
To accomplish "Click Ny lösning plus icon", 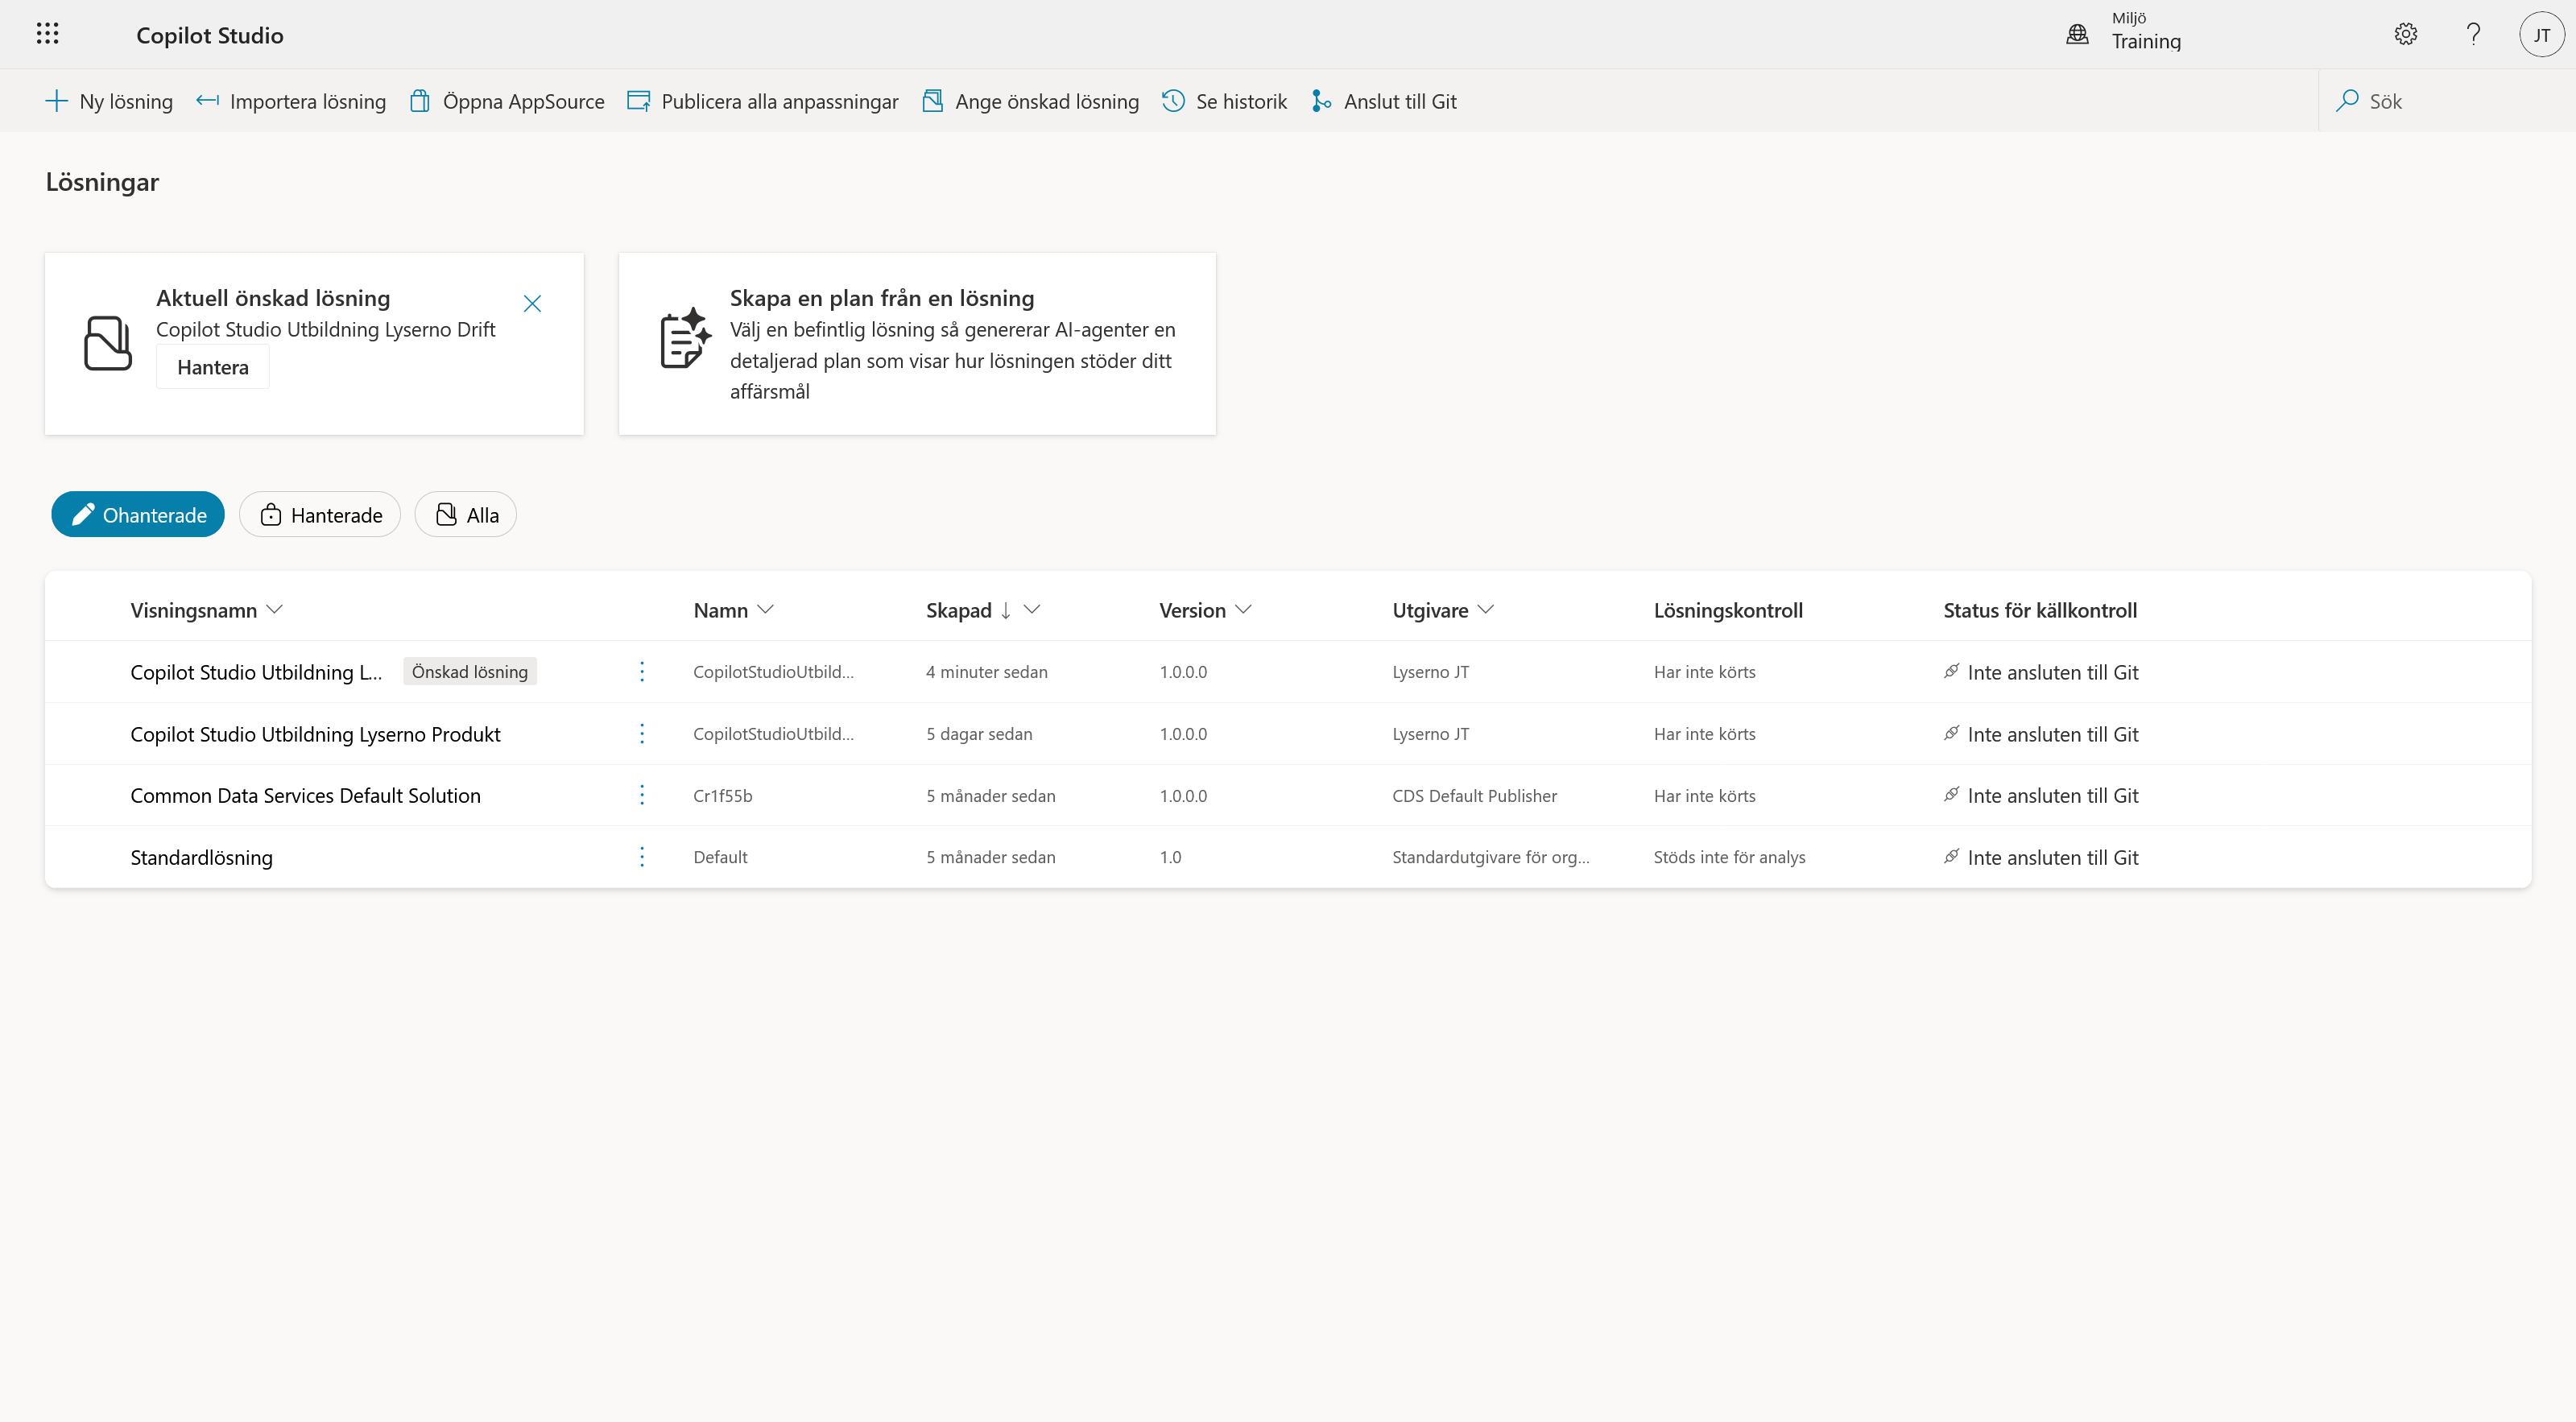I will pos(56,101).
